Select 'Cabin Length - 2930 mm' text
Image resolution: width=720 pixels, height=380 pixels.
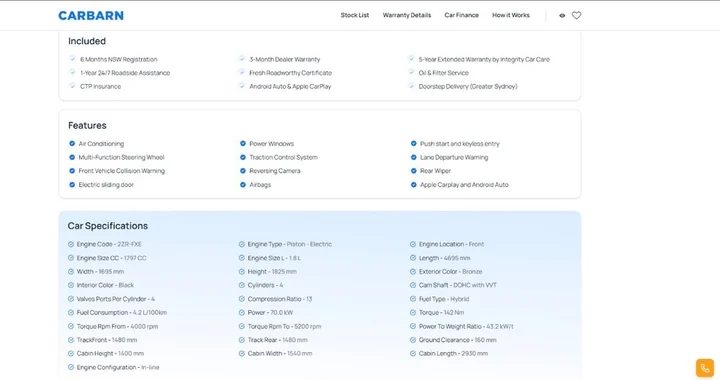coord(453,353)
